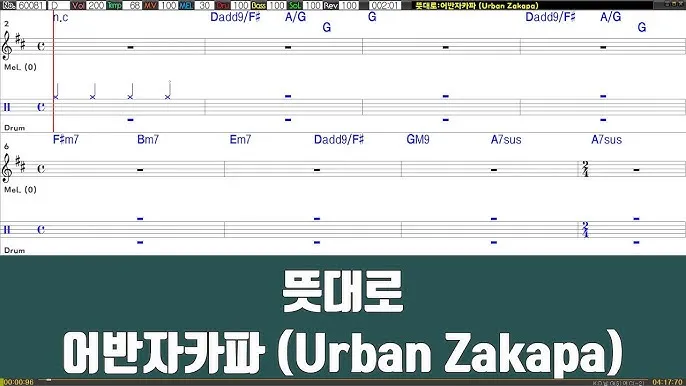Viewport: 686px width, 386px height.
Task: Click the 2/4 time signature on drum staff
Action: (585, 229)
